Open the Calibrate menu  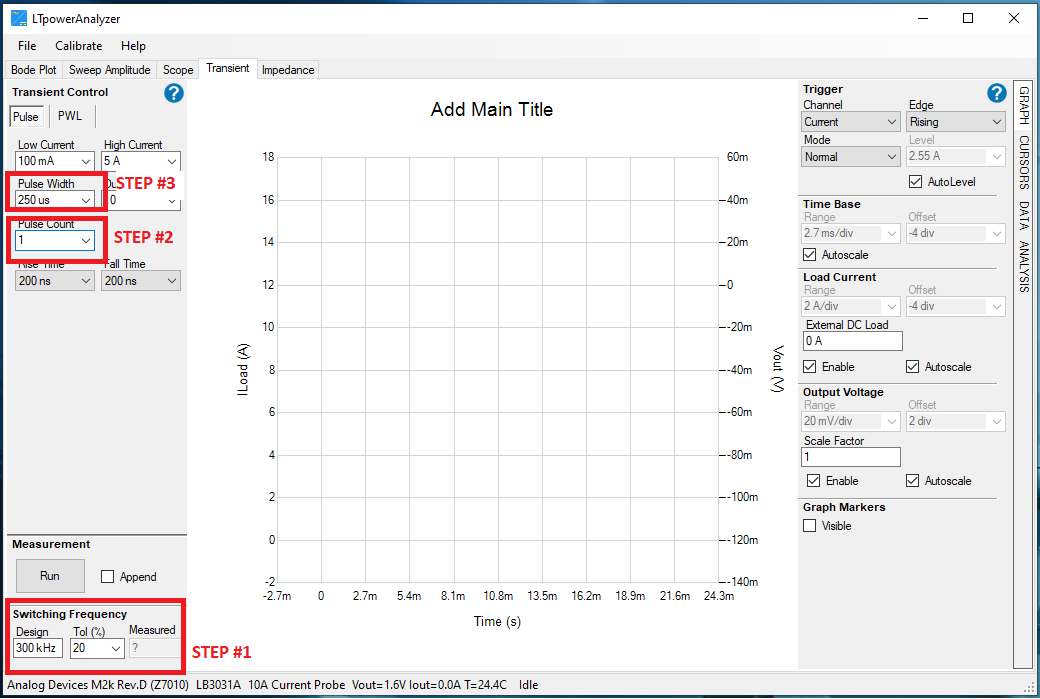tap(78, 45)
